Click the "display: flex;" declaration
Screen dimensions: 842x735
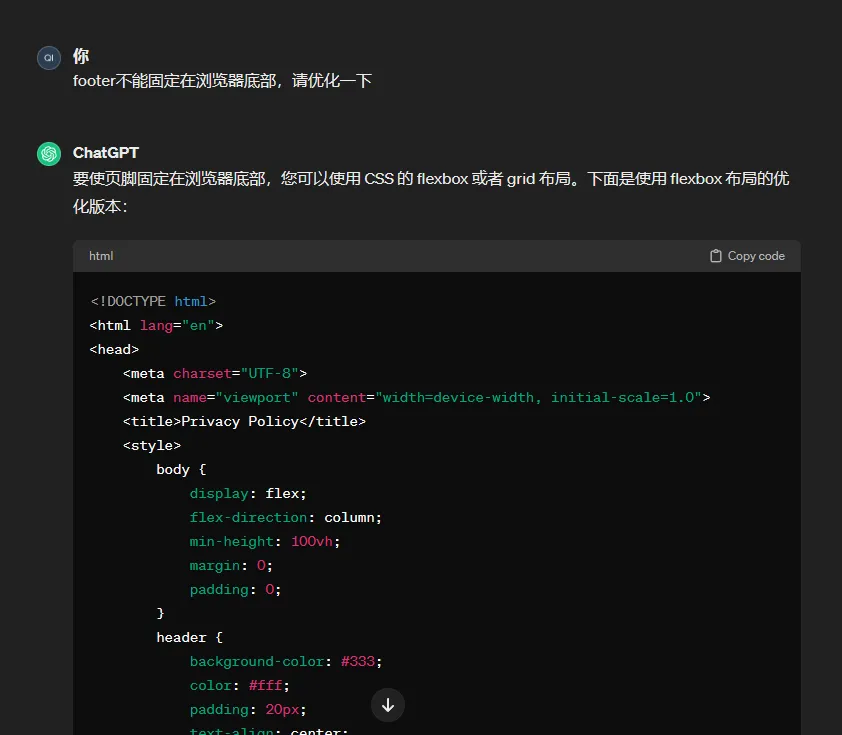[248, 493]
